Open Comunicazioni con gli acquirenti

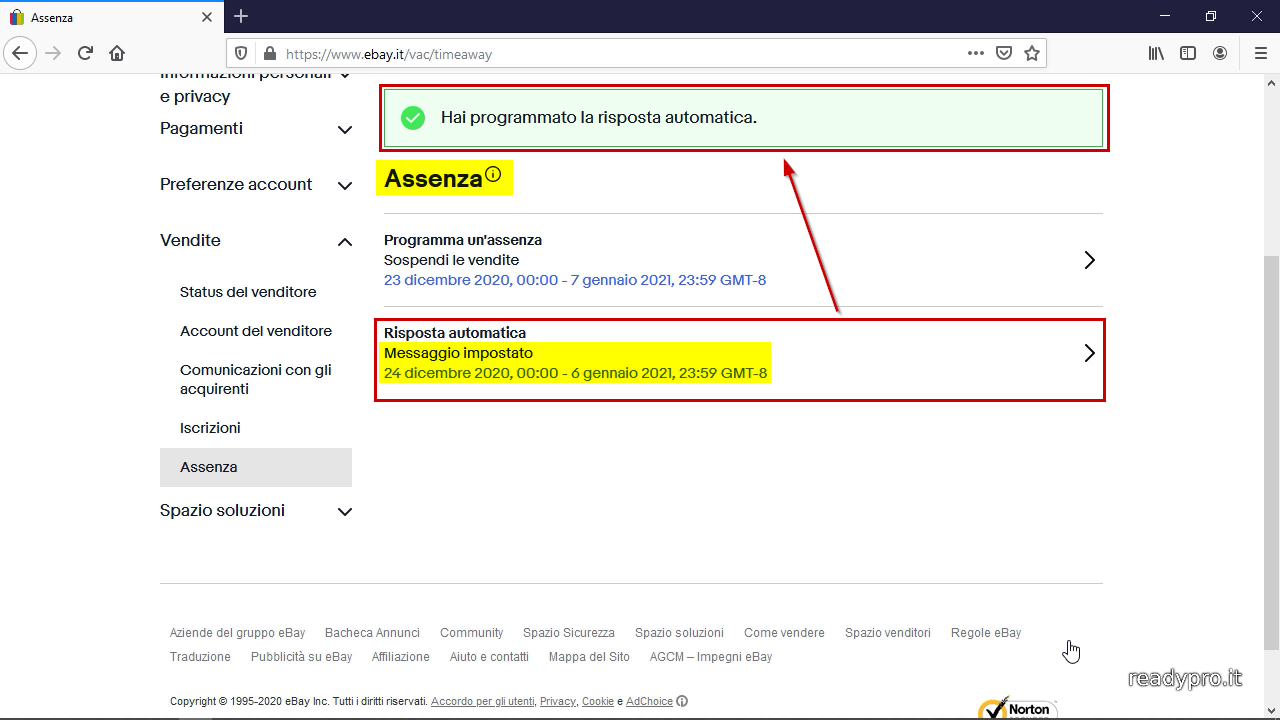click(x=256, y=379)
